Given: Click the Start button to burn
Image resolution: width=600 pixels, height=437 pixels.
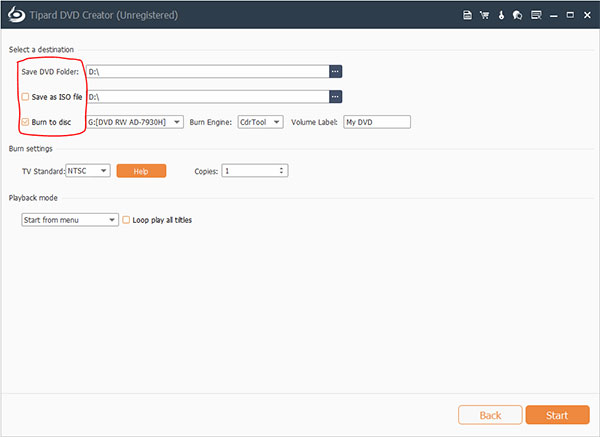Looking at the screenshot, I should pyautogui.click(x=557, y=415).
